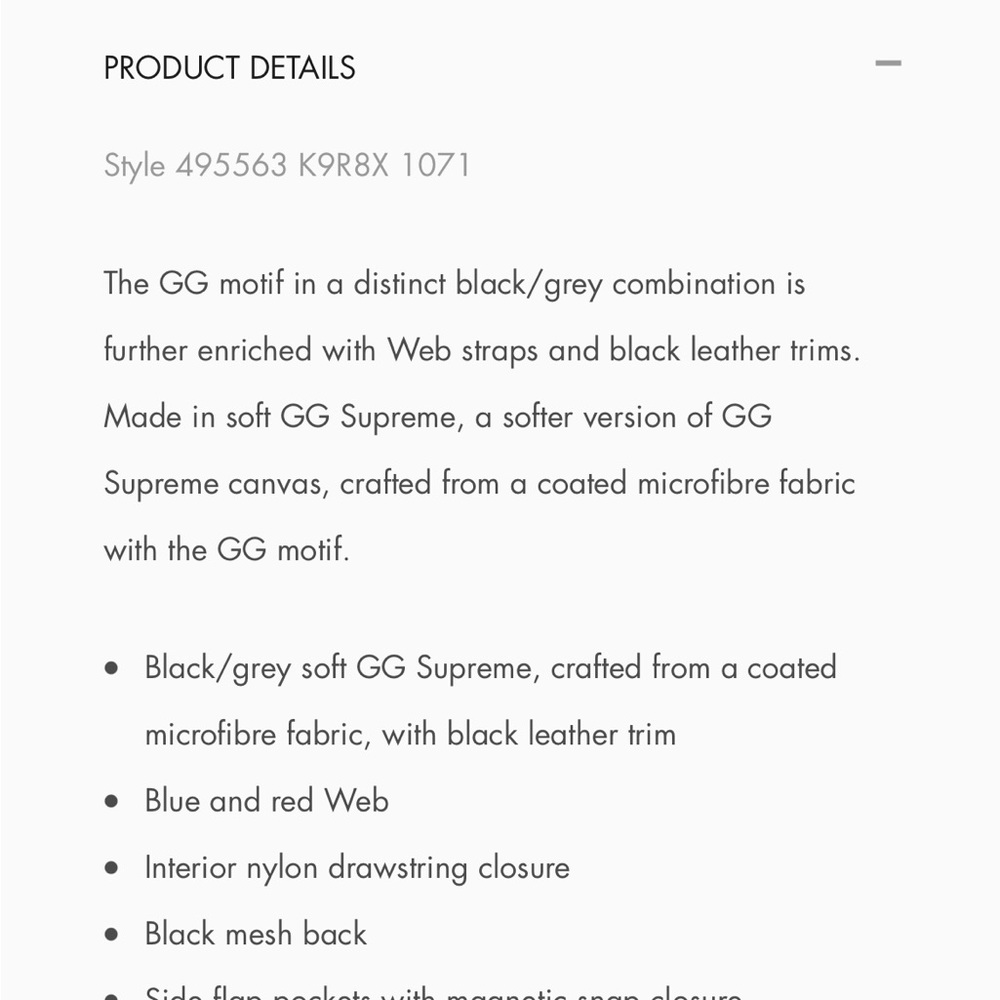Screen dimensions: 1000x1000
Task: Click the GG motif description paragraph
Action: 482,416
